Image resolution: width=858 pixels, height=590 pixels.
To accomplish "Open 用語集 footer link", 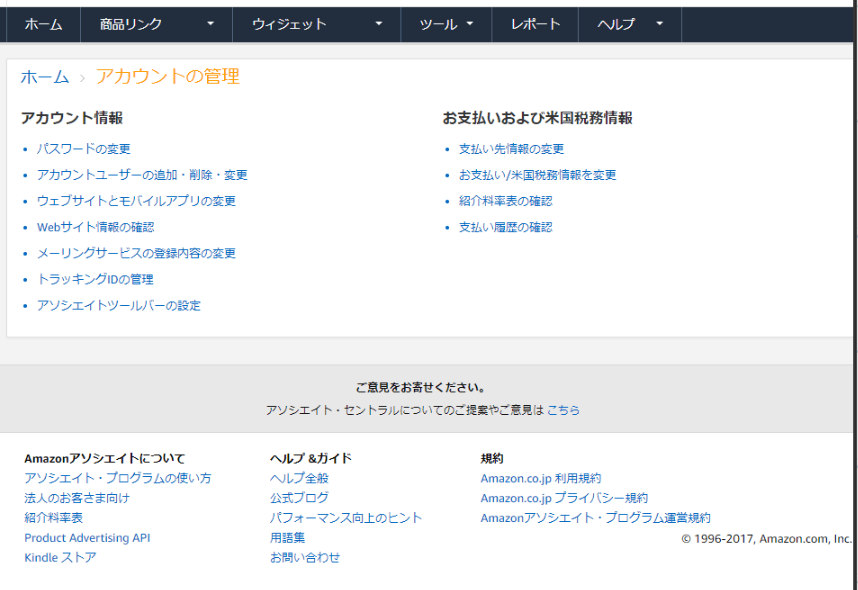I will pyautogui.click(x=287, y=538).
